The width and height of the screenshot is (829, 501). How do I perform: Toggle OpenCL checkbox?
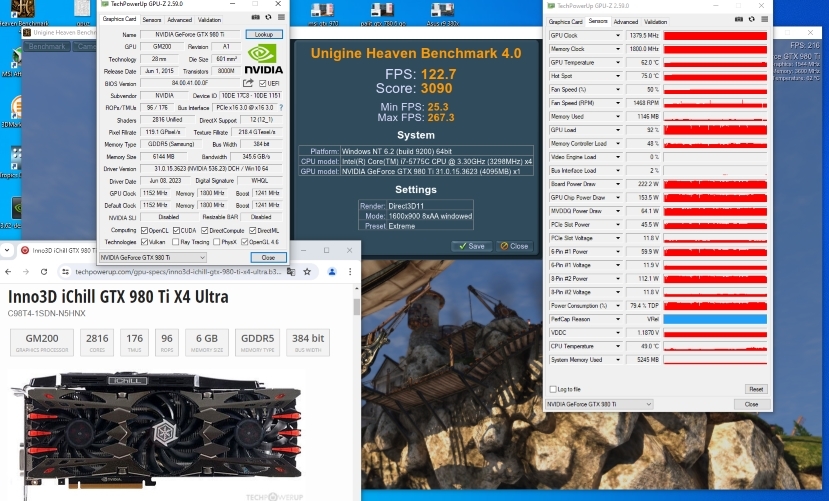coord(144,230)
